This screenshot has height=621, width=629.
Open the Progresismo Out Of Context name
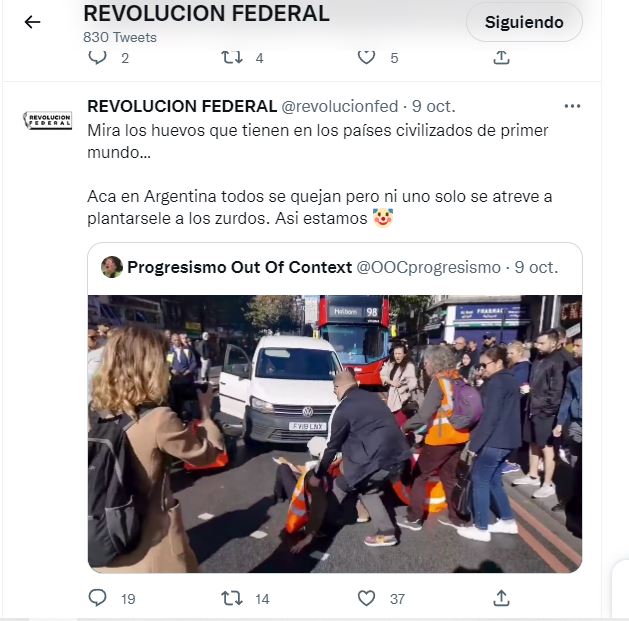[239, 268]
